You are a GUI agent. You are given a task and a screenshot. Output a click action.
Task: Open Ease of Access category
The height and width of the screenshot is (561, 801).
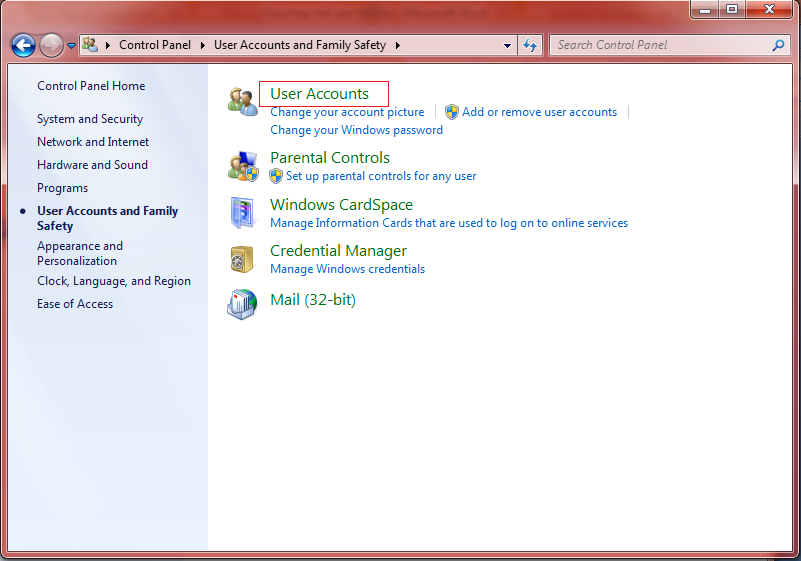[x=75, y=304]
